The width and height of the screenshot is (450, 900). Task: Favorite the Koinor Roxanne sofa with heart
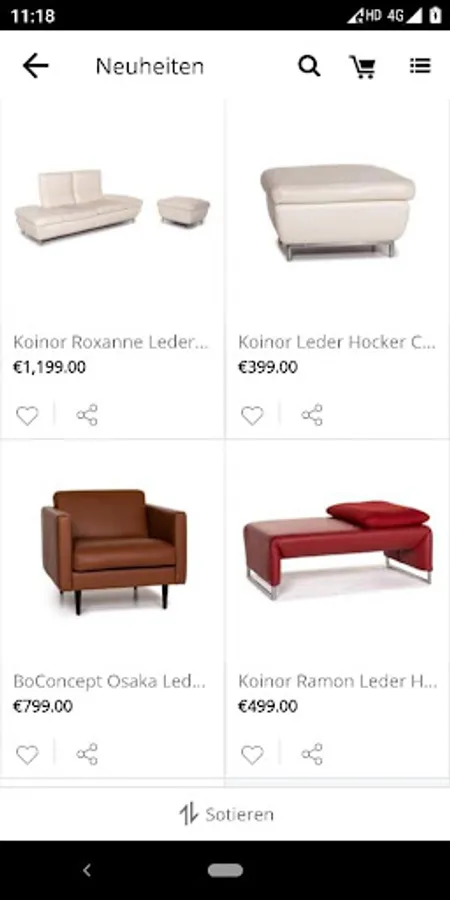27,416
